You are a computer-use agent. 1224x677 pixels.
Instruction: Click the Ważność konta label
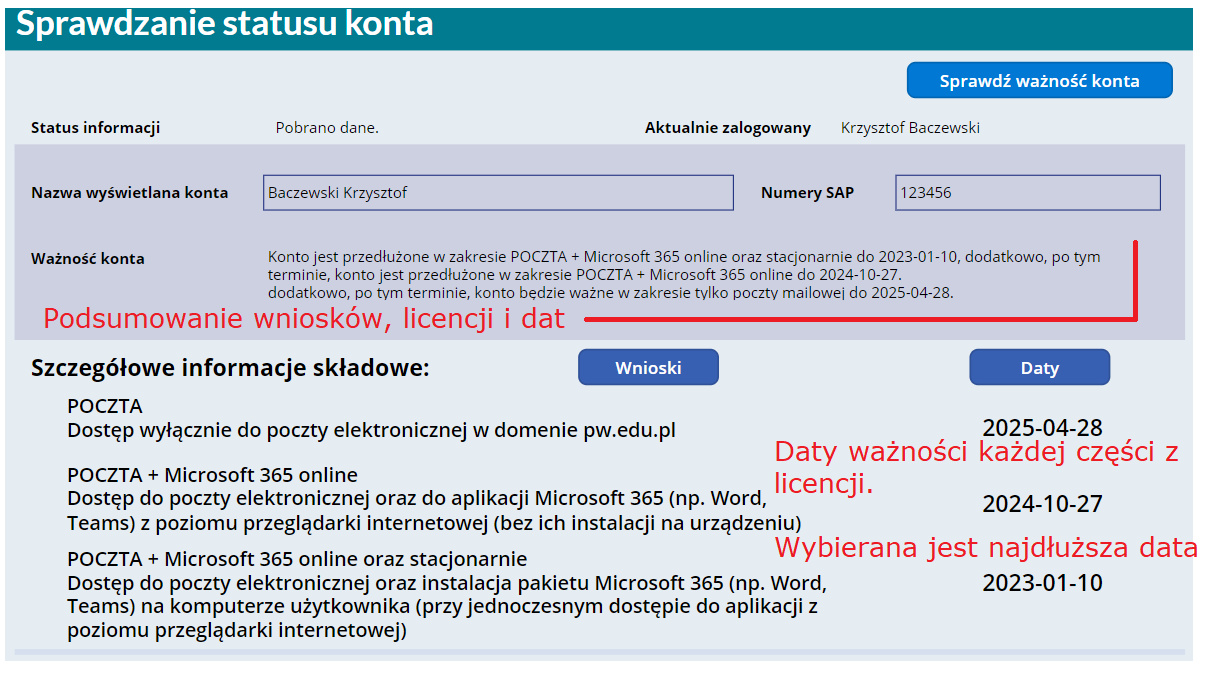pyautogui.click(x=88, y=258)
